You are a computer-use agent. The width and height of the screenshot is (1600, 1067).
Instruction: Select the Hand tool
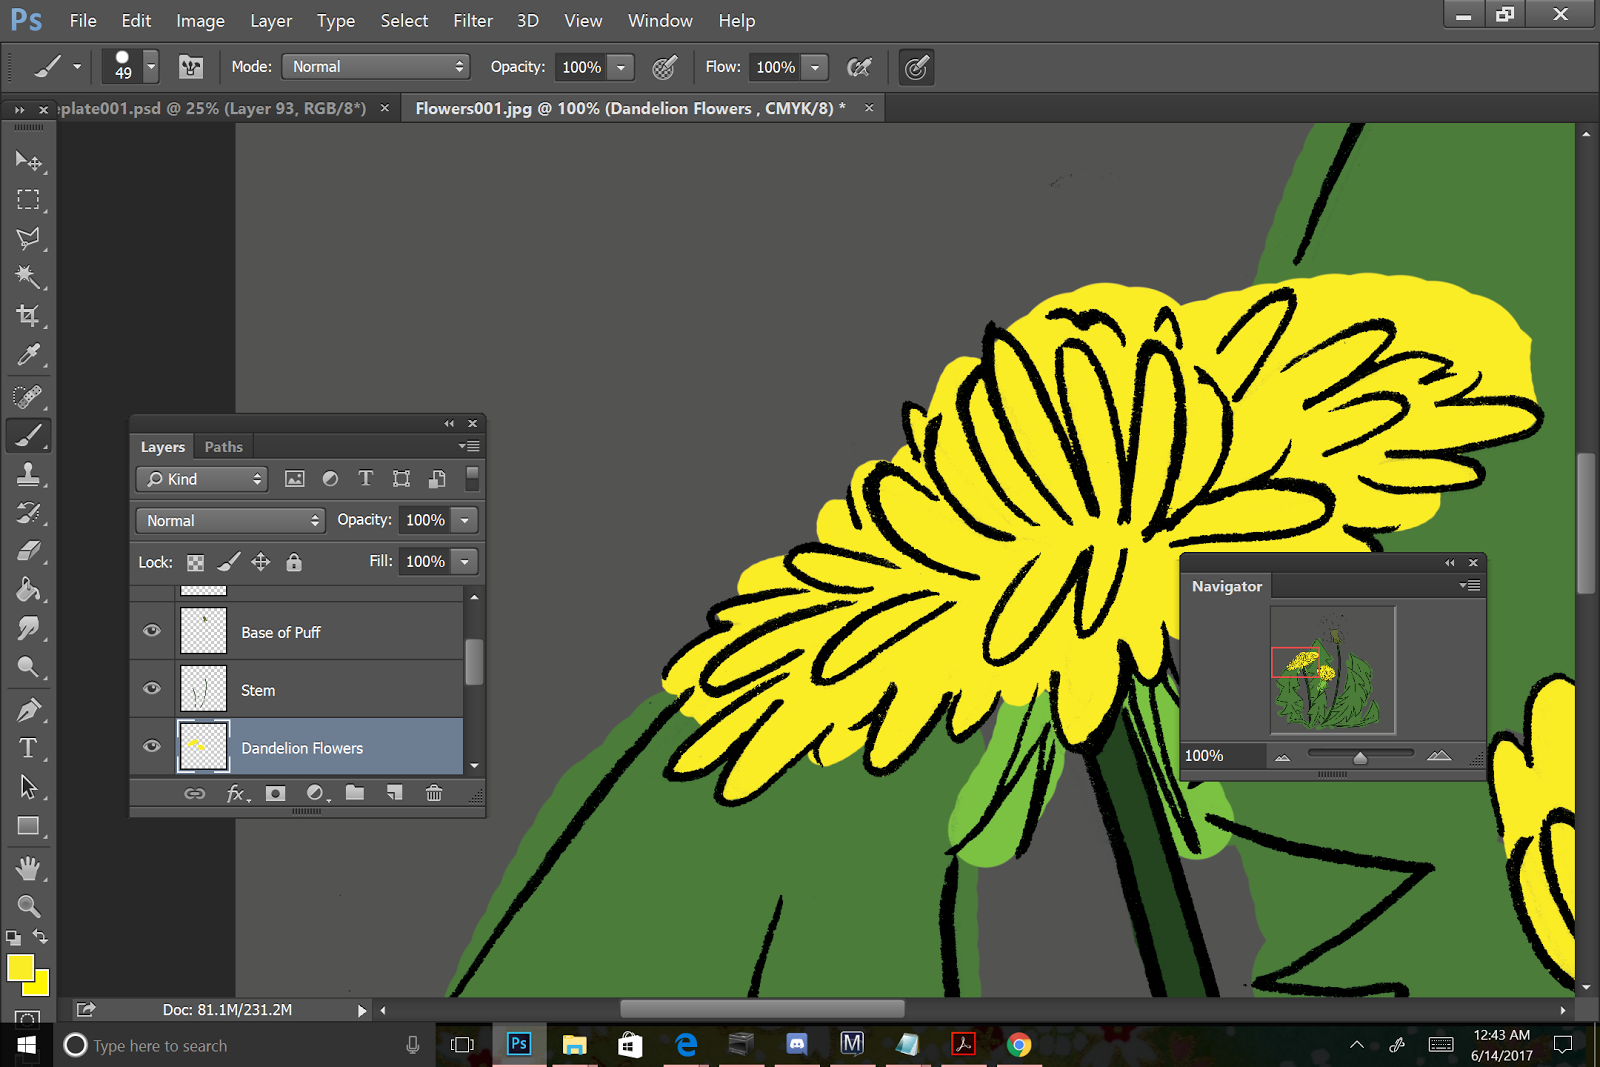28,868
